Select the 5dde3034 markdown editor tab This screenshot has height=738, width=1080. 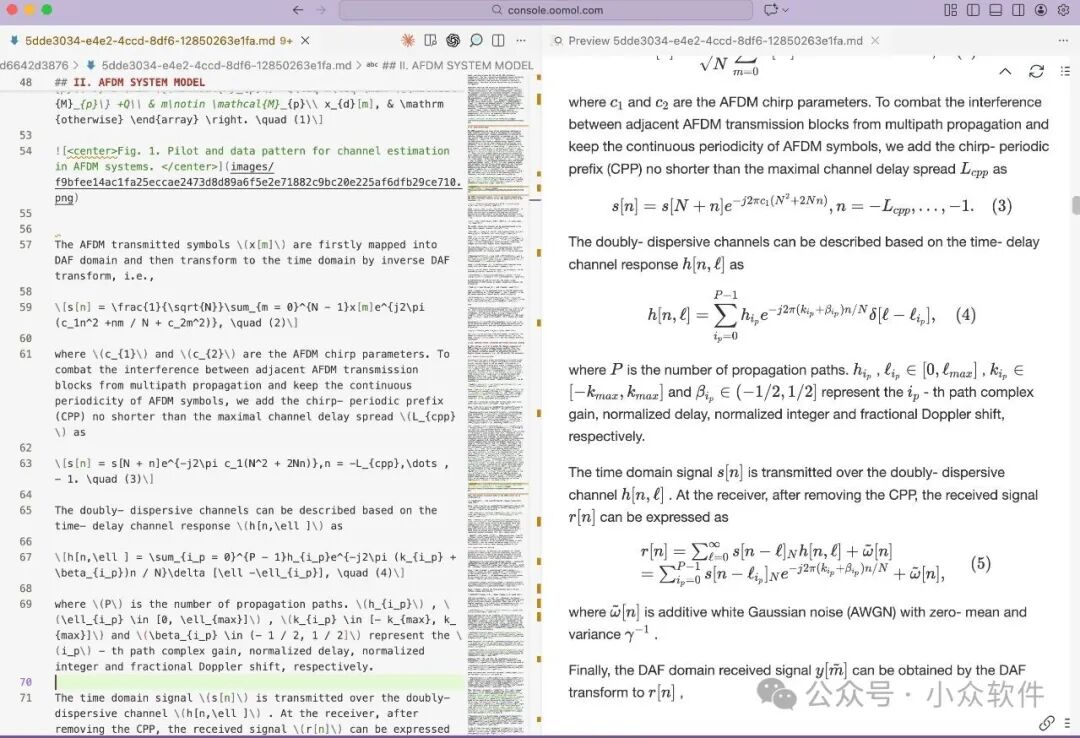pos(150,41)
